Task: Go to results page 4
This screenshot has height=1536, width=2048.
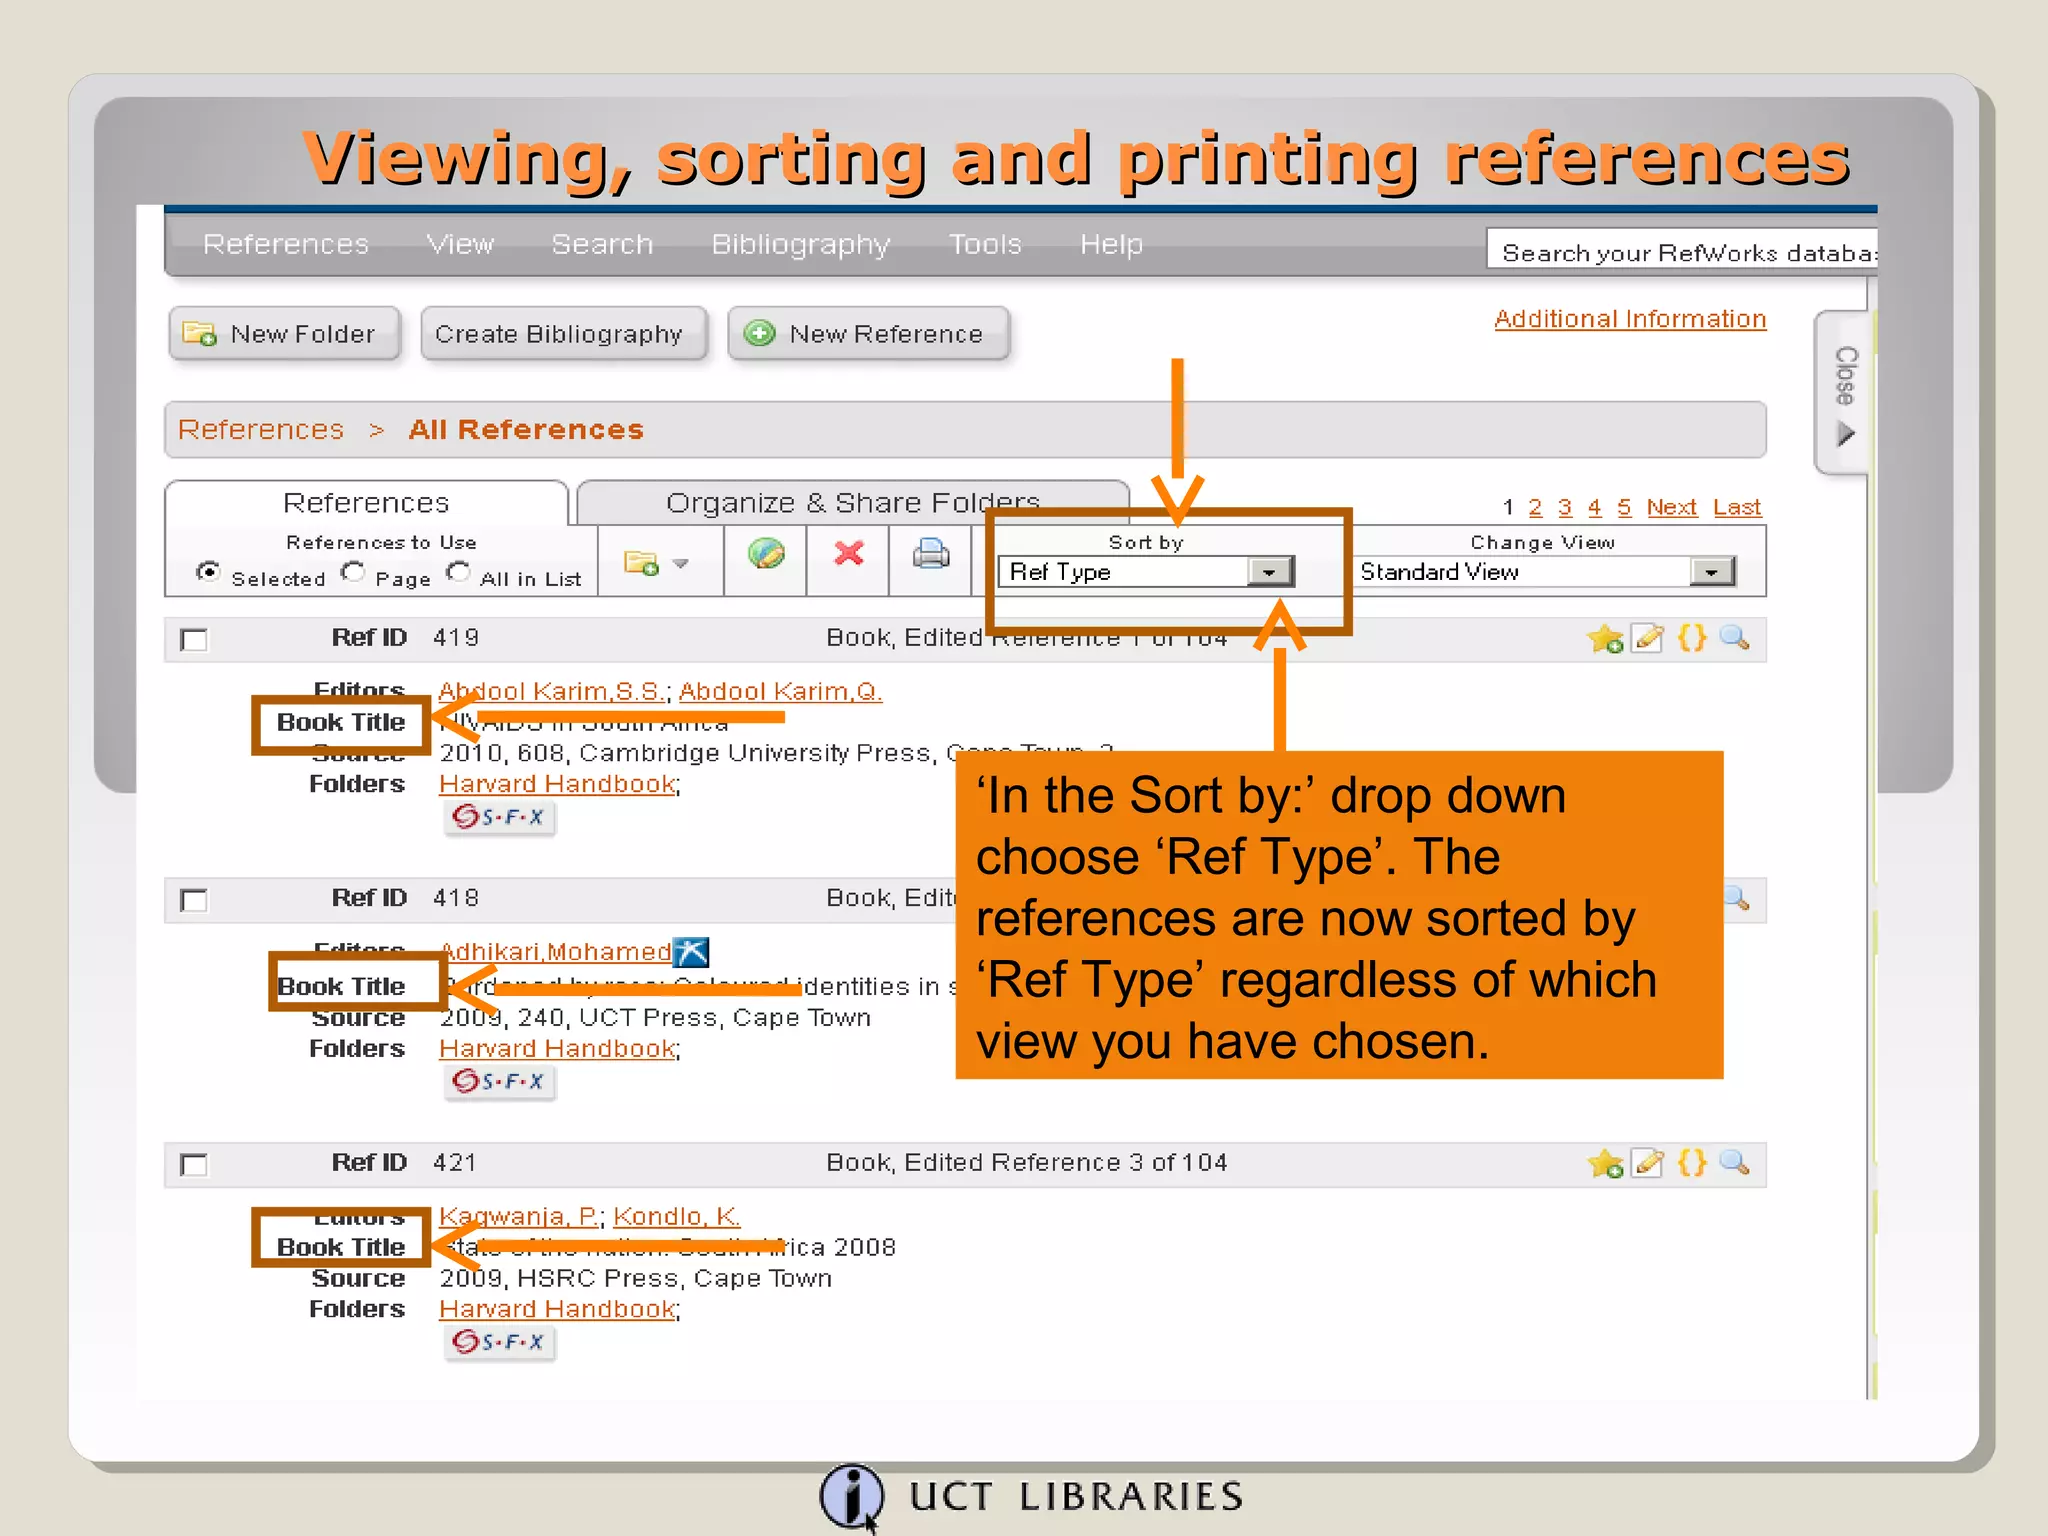Action: [x=1595, y=508]
